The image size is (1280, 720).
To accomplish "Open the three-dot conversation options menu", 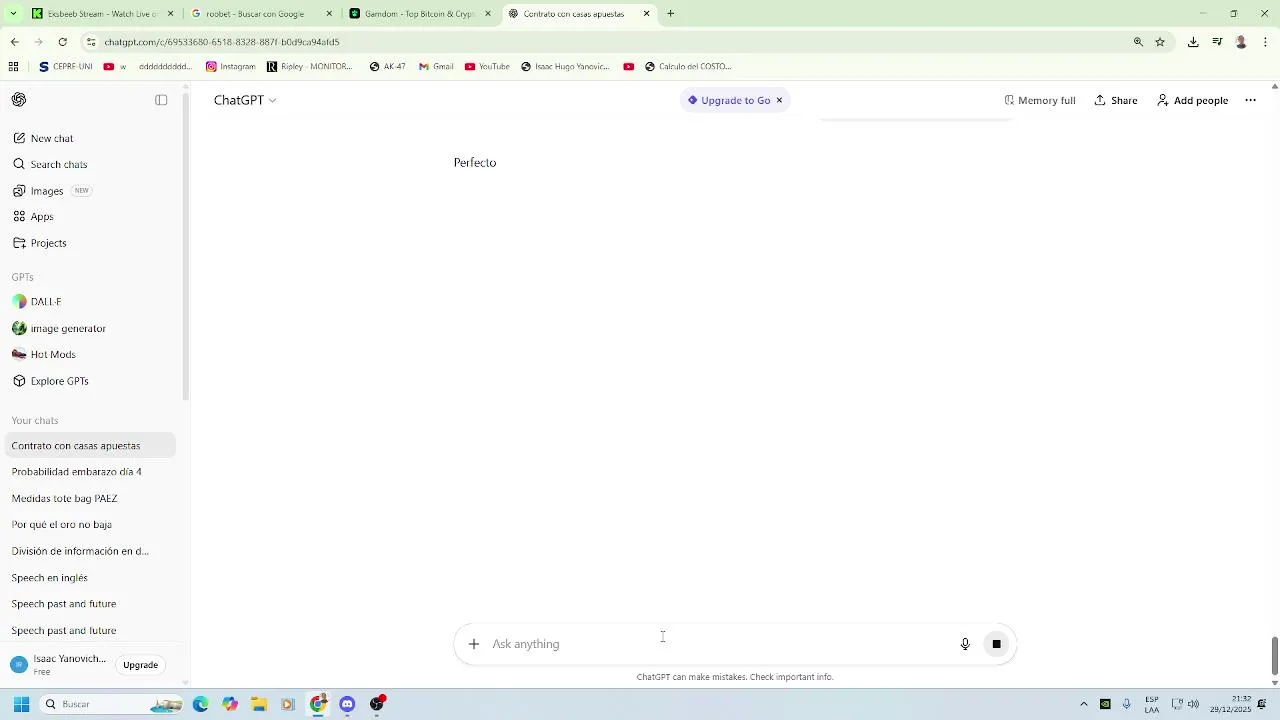I will 1250,100.
